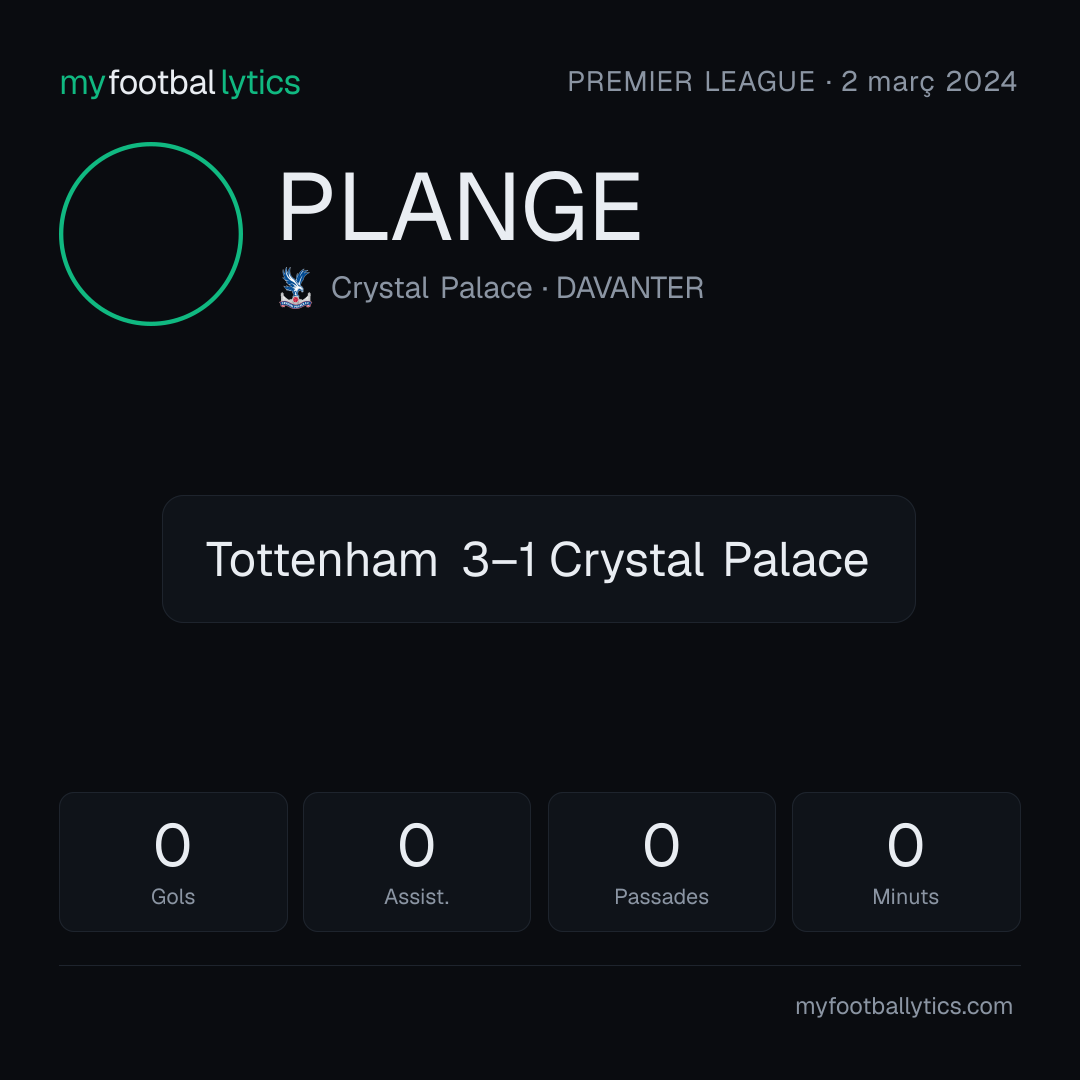Click the zero value above Gols
This screenshot has height=1080, width=1080.
(172, 844)
